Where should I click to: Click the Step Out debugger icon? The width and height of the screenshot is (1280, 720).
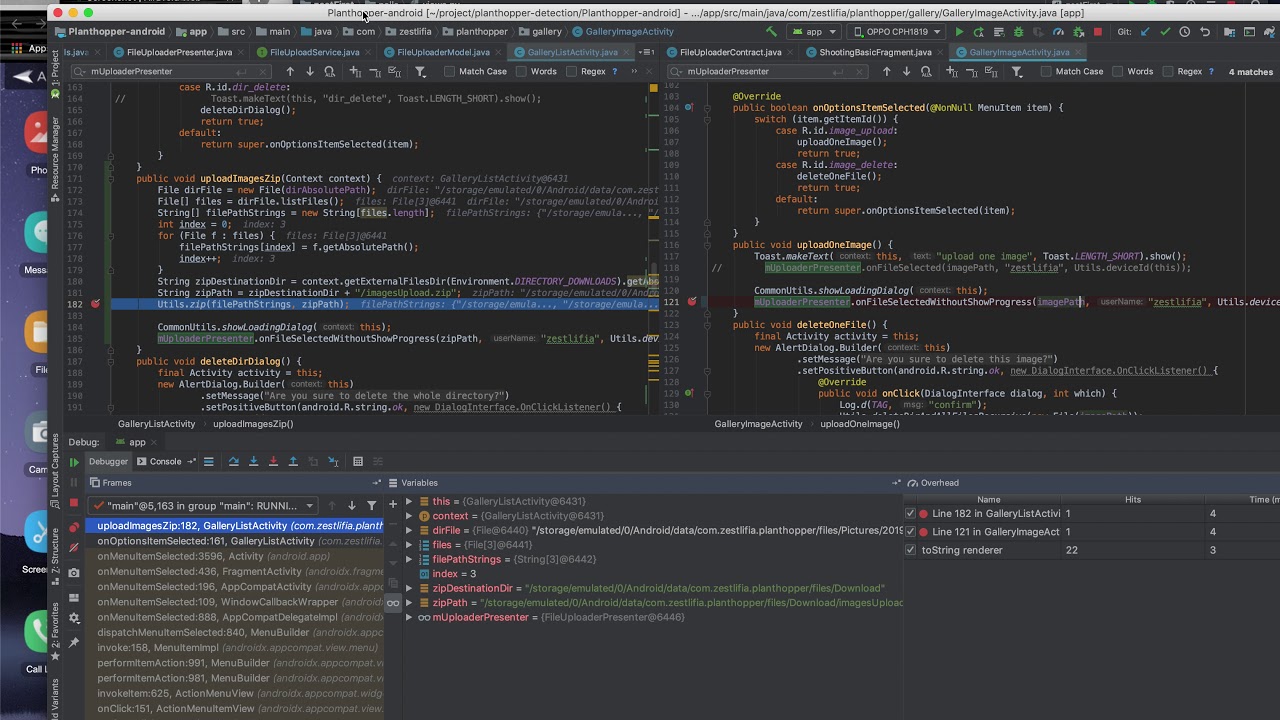coord(293,461)
